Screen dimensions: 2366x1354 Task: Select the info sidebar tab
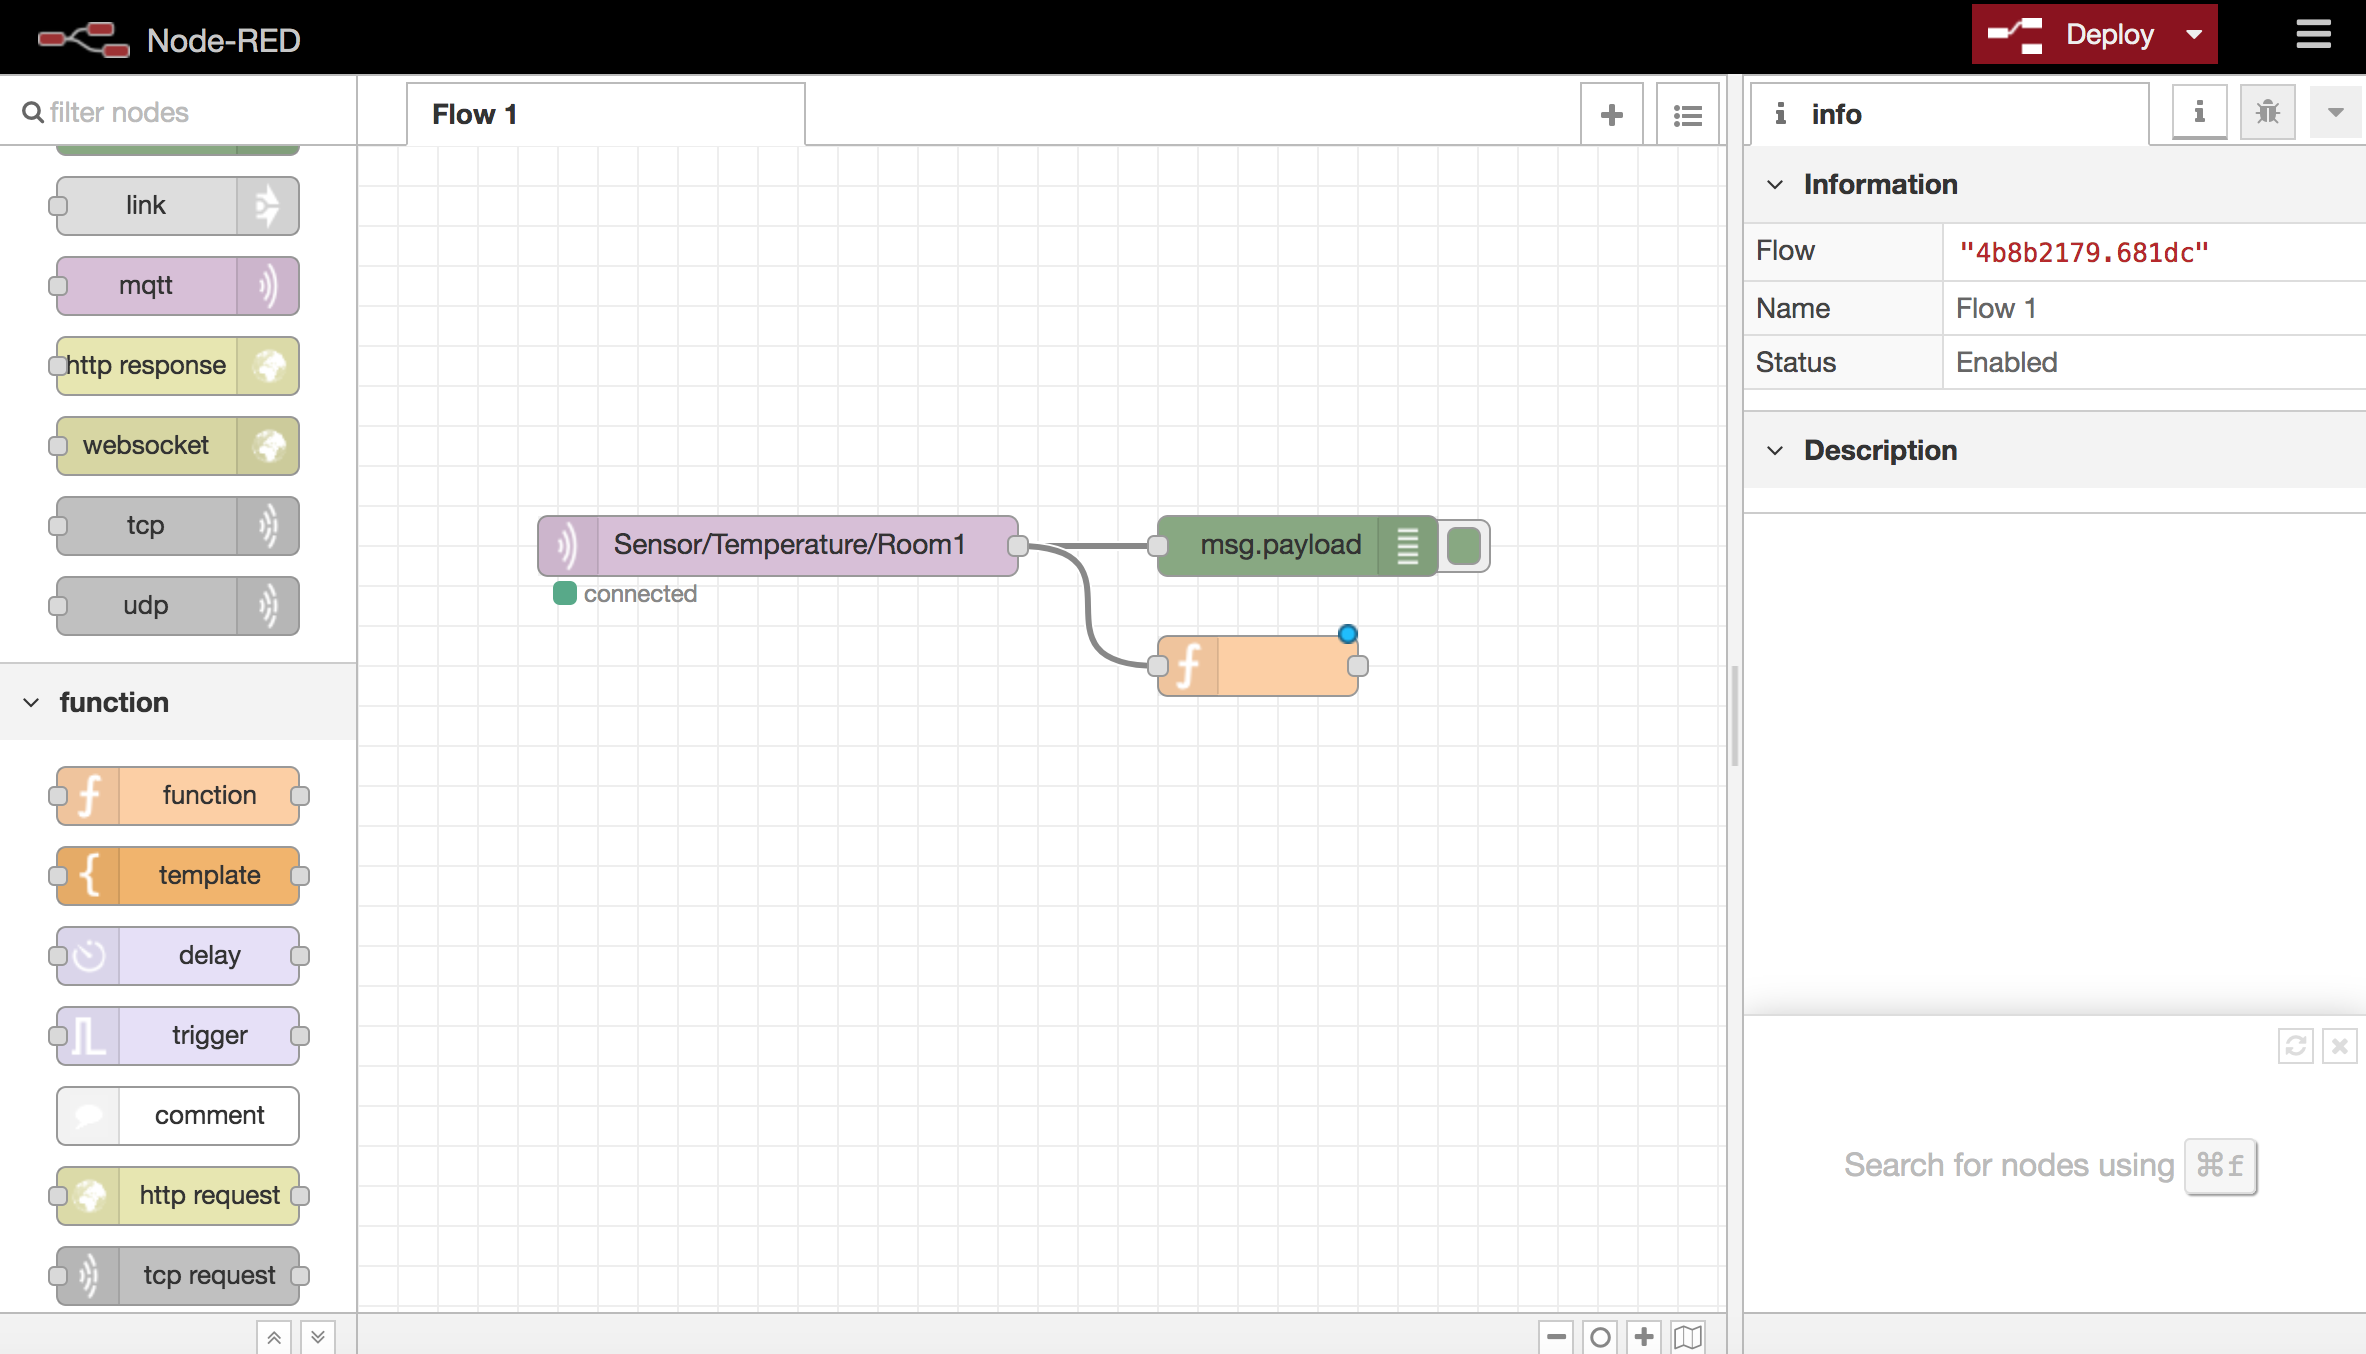coord(1948,114)
